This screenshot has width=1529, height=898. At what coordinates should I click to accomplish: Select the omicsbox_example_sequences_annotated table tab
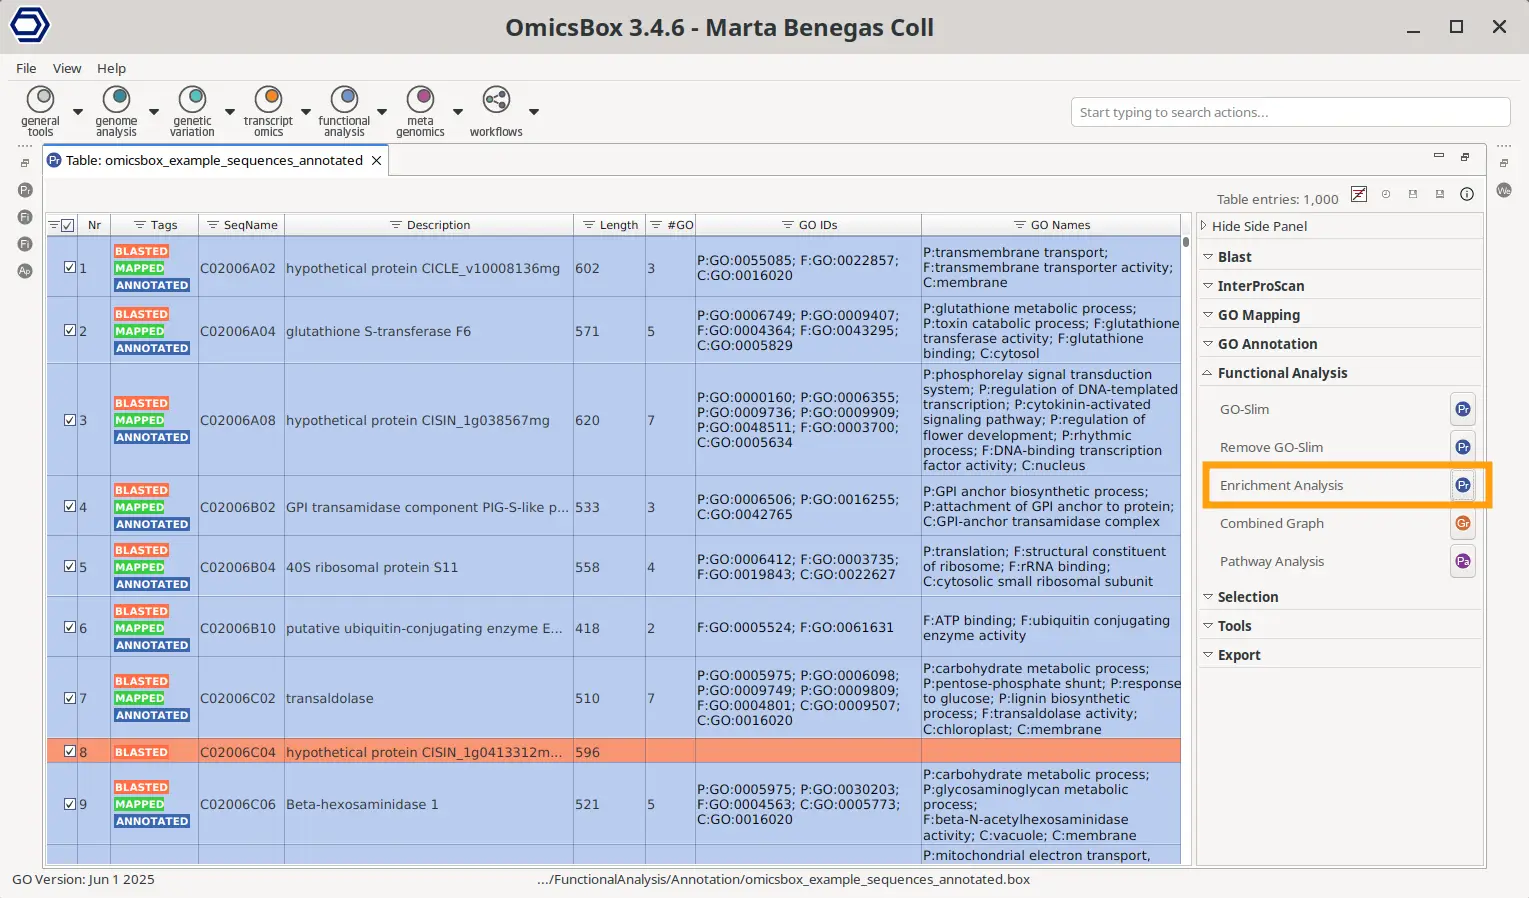214,160
